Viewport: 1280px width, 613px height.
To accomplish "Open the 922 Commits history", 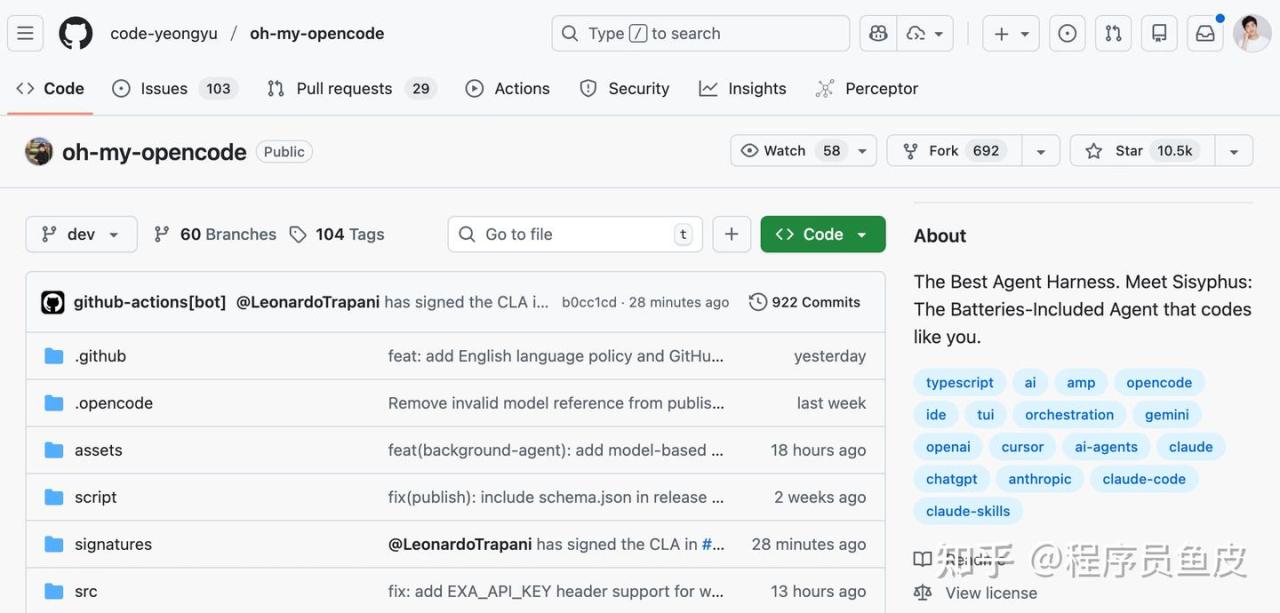I will [x=804, y=302].
